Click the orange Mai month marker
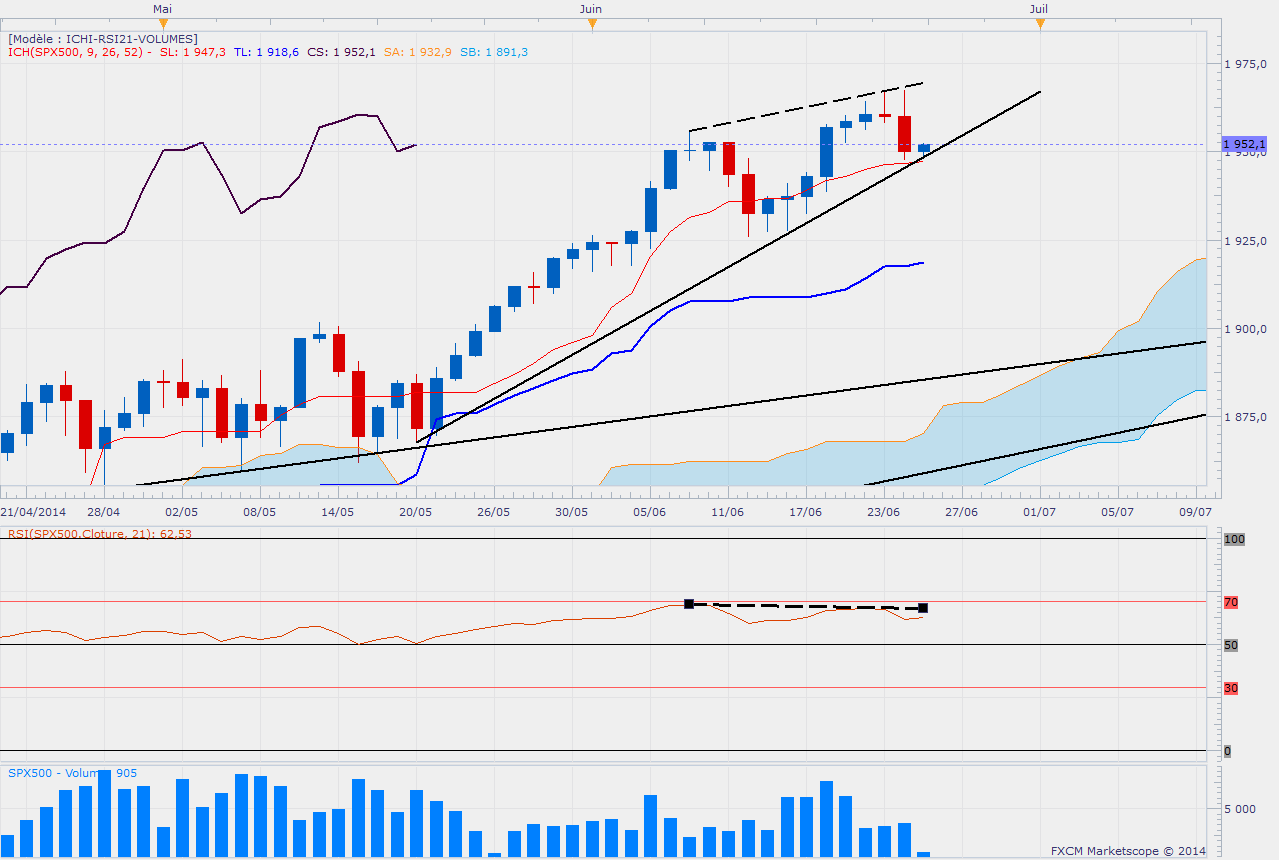 (164, 23)
